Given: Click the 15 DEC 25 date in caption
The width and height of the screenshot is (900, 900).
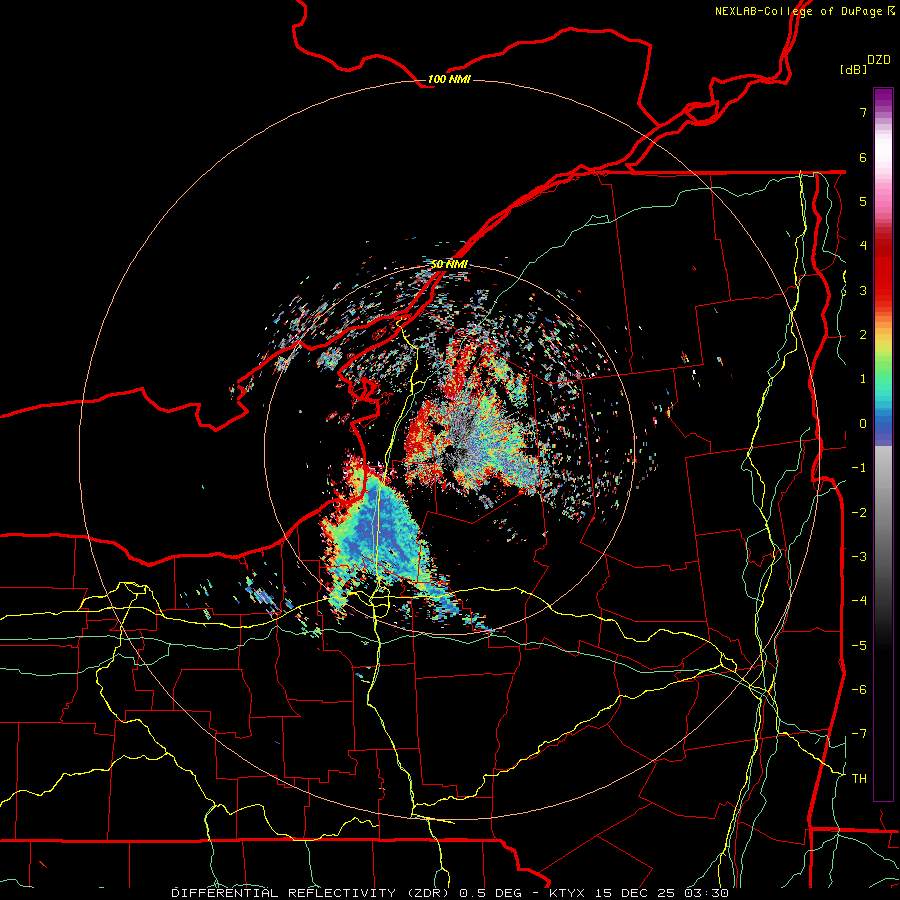Looking at the screenshot, I should pos(634,893).
